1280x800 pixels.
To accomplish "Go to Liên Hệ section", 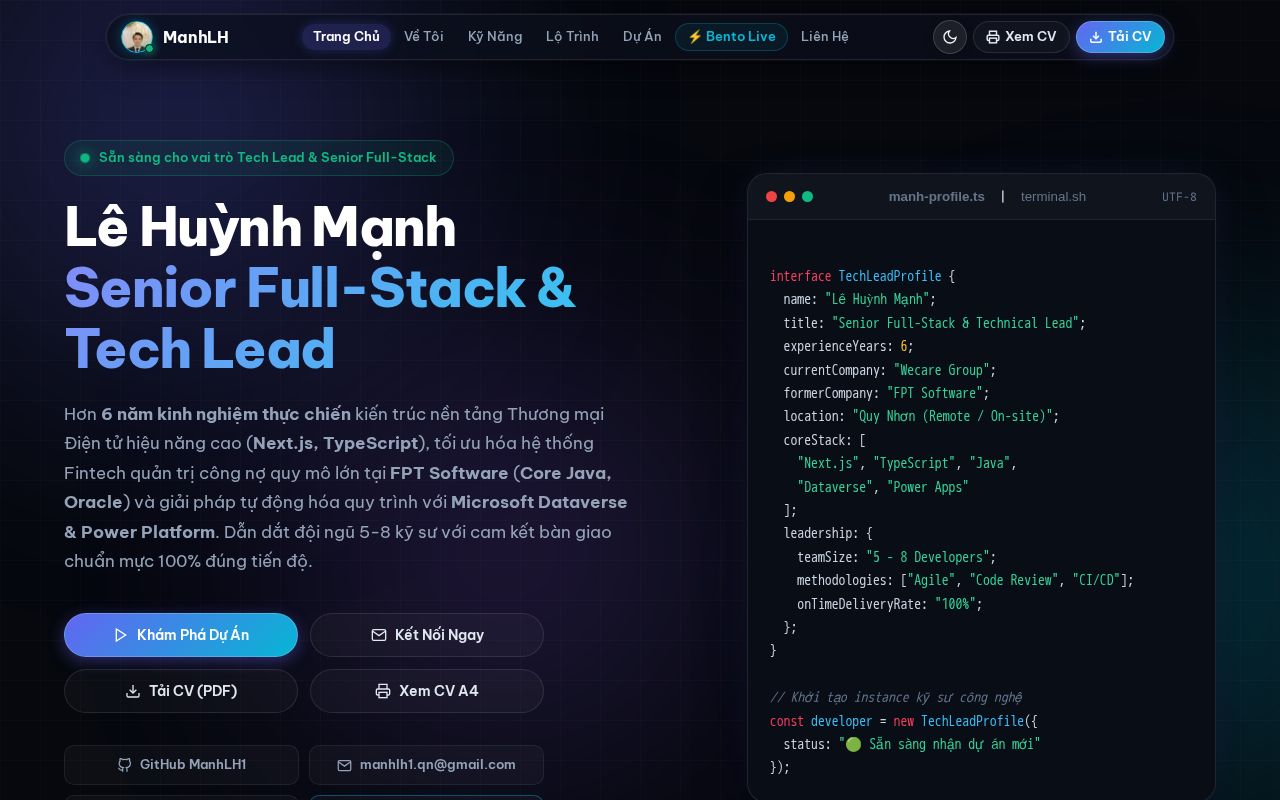I will [x=825, y=37].
